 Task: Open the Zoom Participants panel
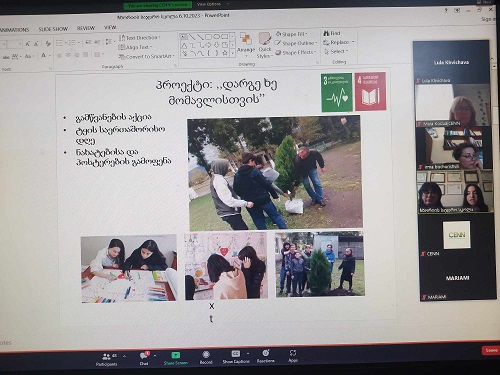point(107,359)
